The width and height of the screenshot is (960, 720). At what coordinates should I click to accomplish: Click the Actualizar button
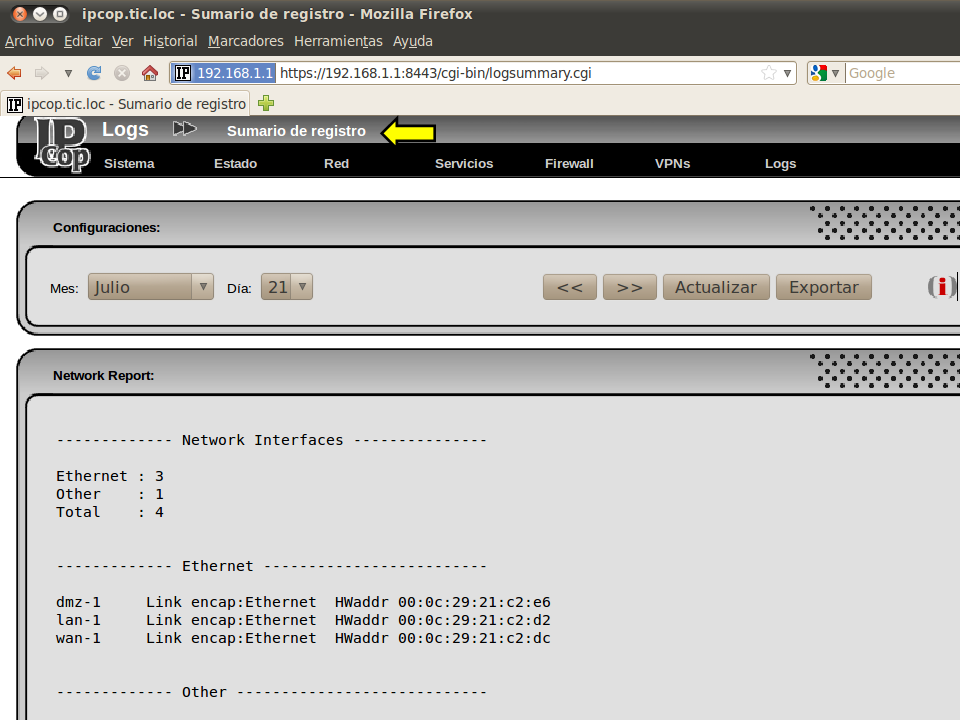pyautogui.click(x=716, y=287)
